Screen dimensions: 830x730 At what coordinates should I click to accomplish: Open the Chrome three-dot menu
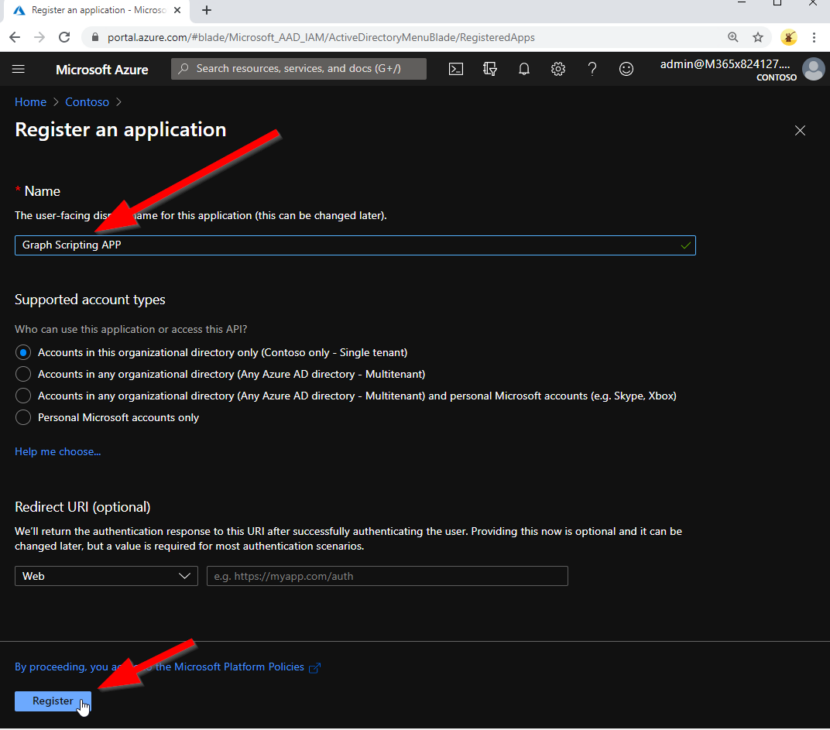coord(814,37)
